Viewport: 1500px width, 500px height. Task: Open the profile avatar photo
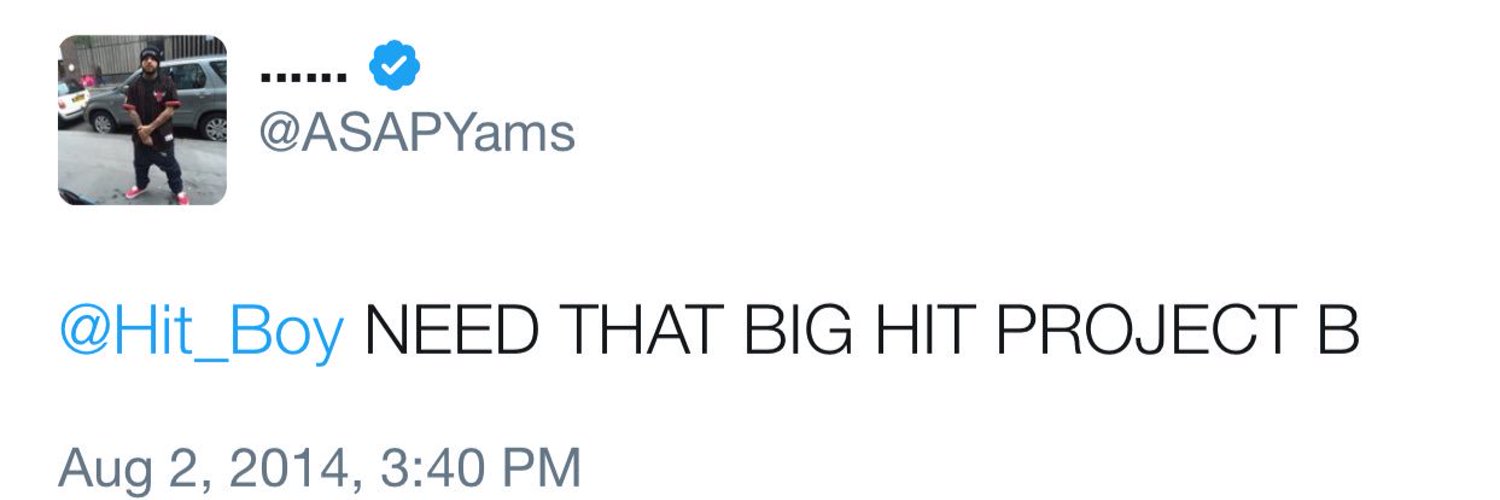[x=142, y=120]
